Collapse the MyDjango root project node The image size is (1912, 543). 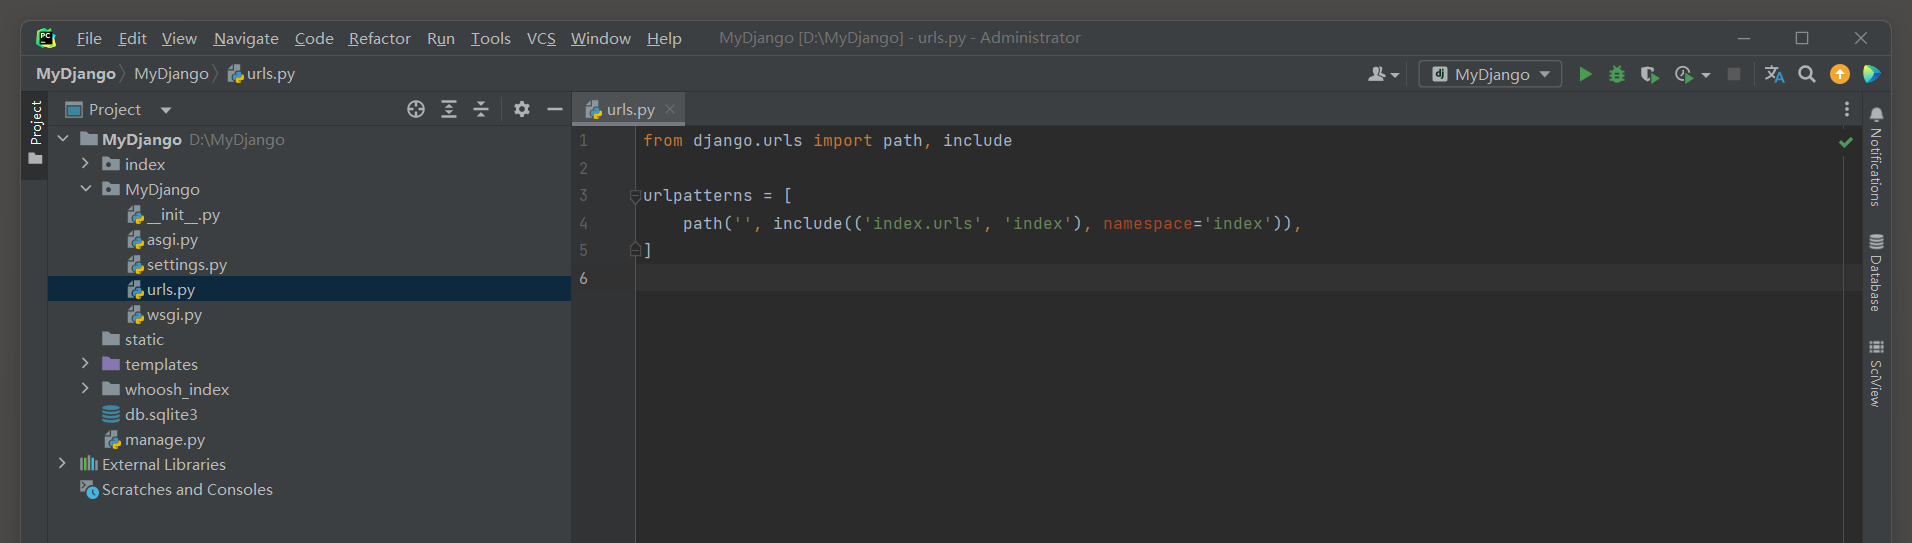point(63,139)
